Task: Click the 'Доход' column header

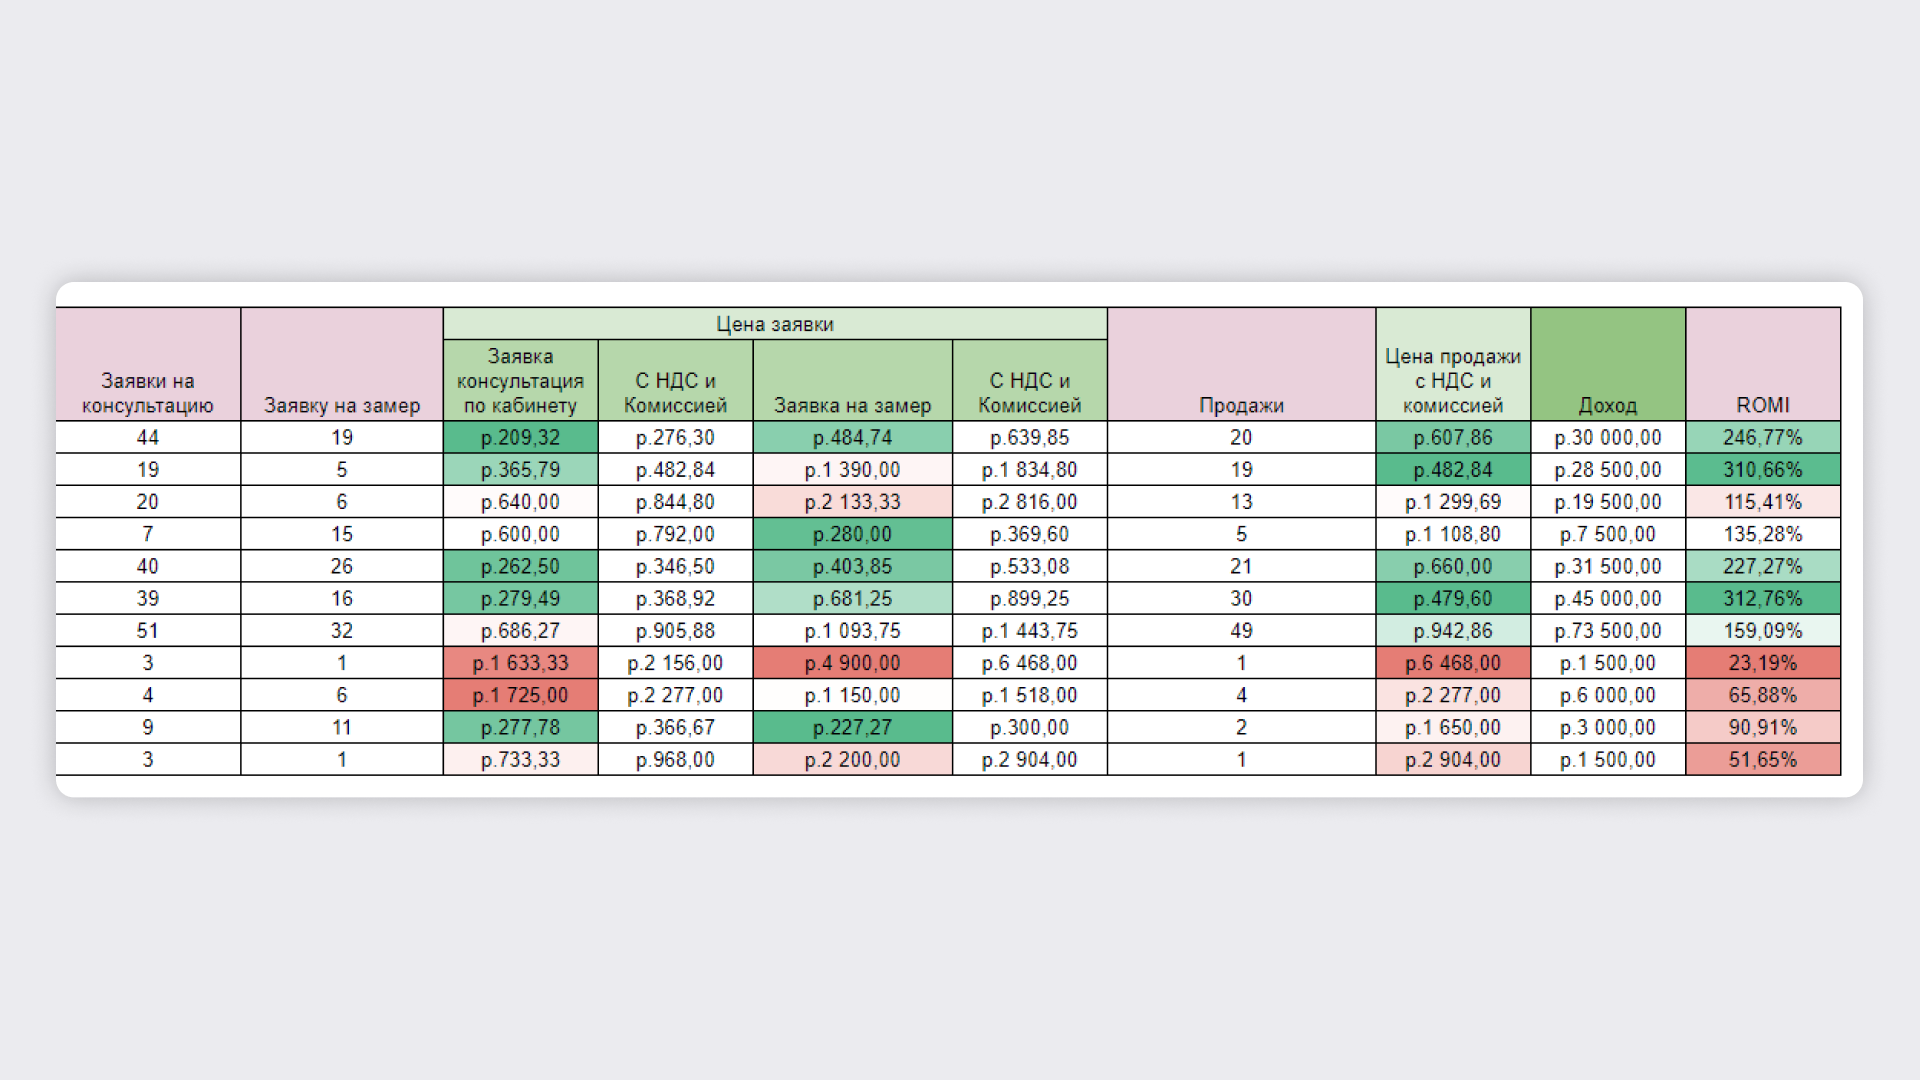Action: click(1608, 364)
